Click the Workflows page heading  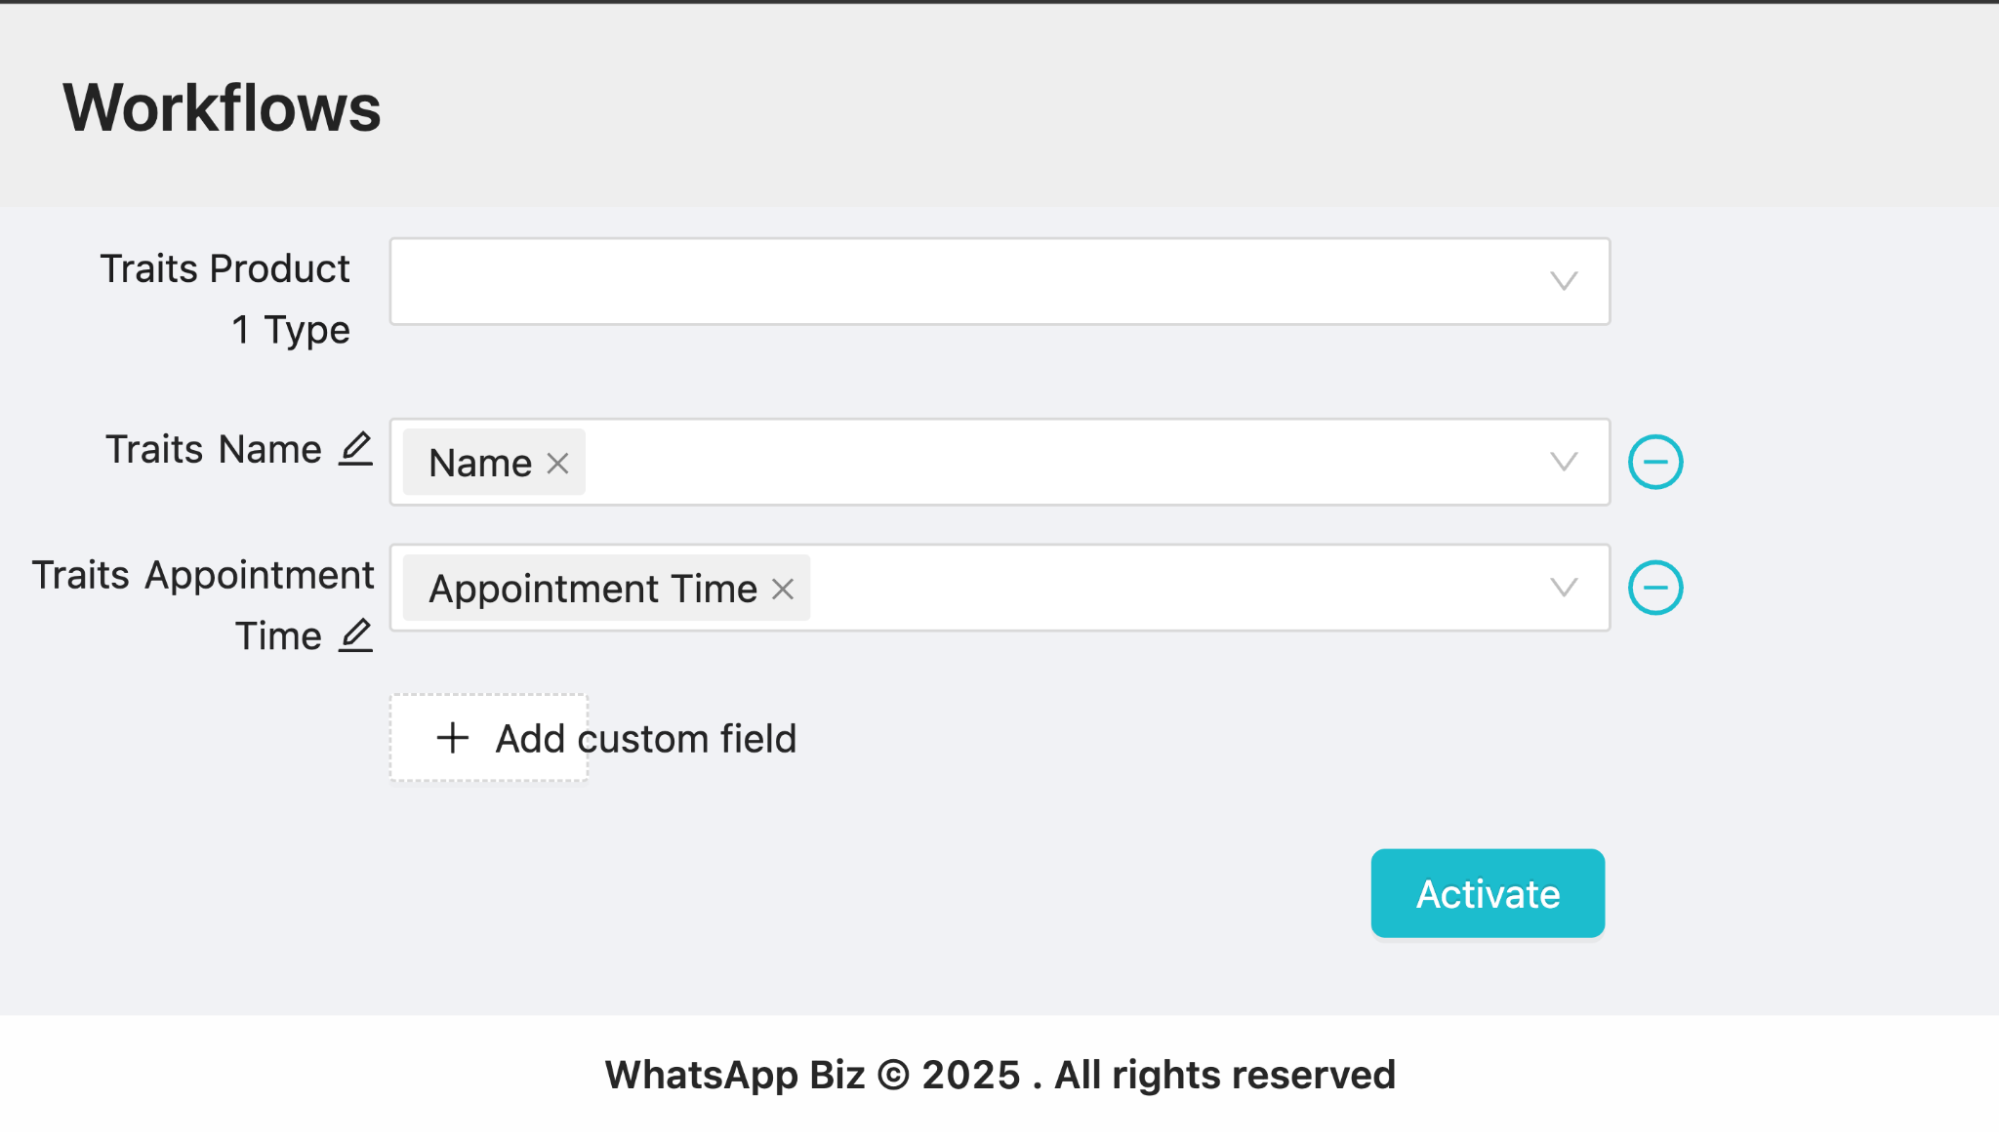point(222,108)
